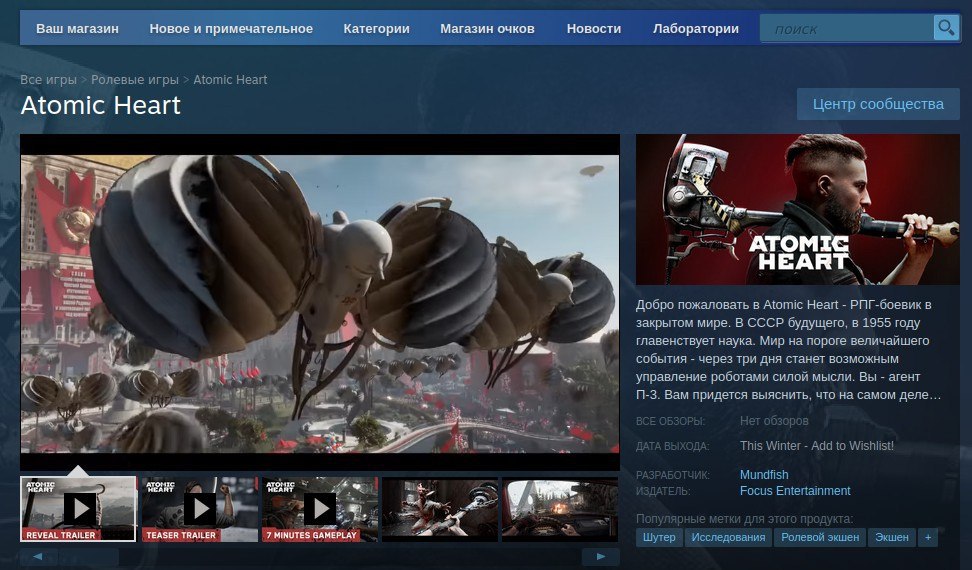Click the 'Нет обзоров' reviews text
972x570 pixels.
pyautogui.click(x=774, y=421)
